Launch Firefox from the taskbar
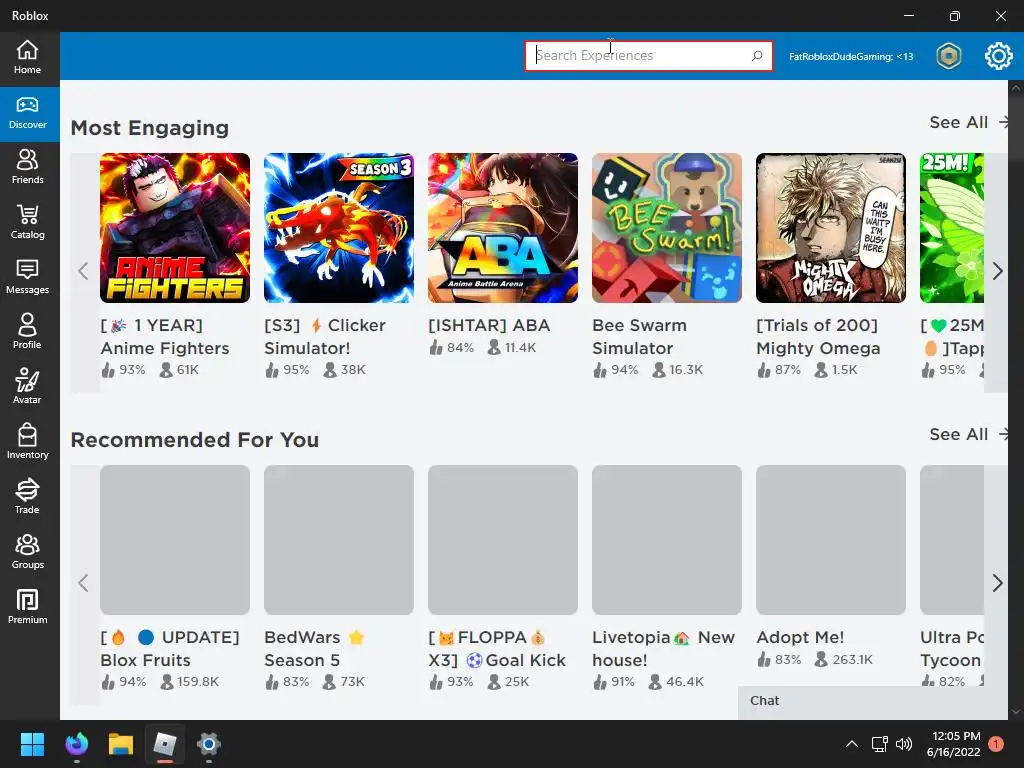This screenshot has height=768, width=1024. [x=76, y=744]
